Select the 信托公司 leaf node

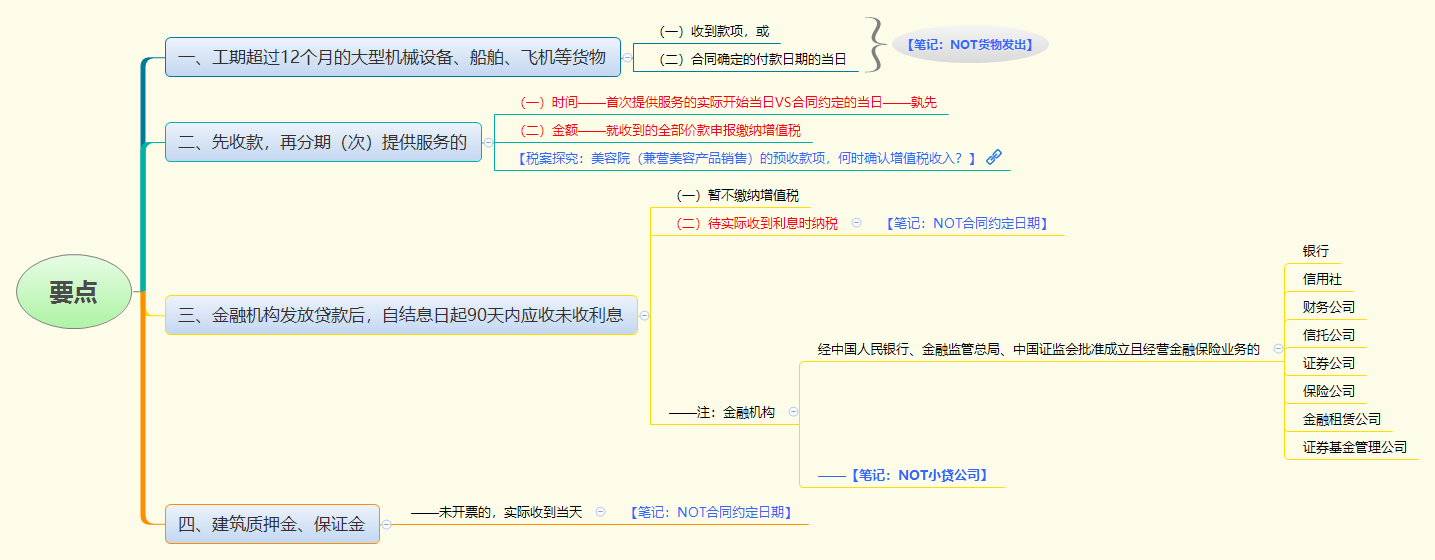(1328, 335)
